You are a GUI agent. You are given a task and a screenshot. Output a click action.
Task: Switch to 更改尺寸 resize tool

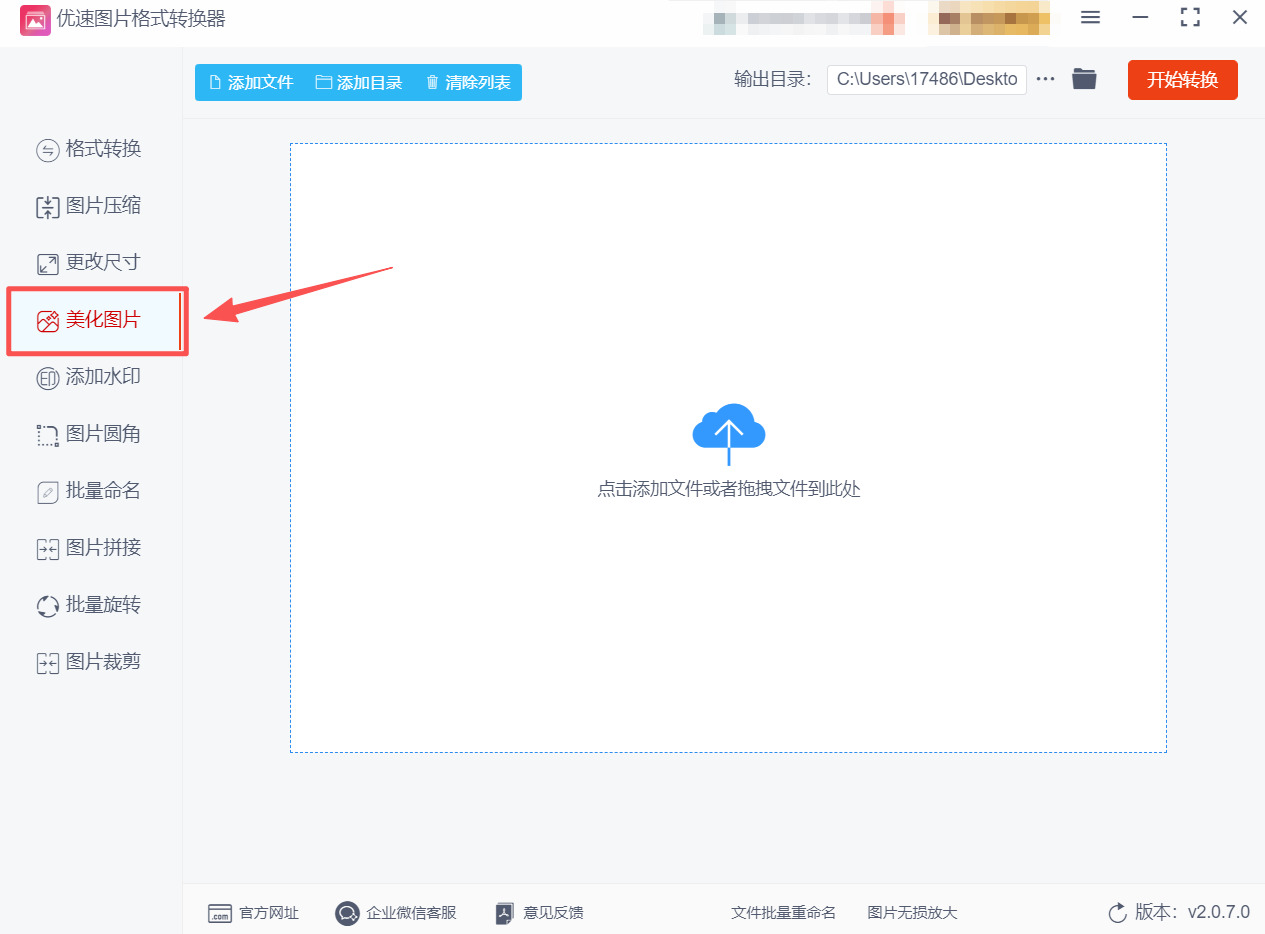[x=90, y=262]
